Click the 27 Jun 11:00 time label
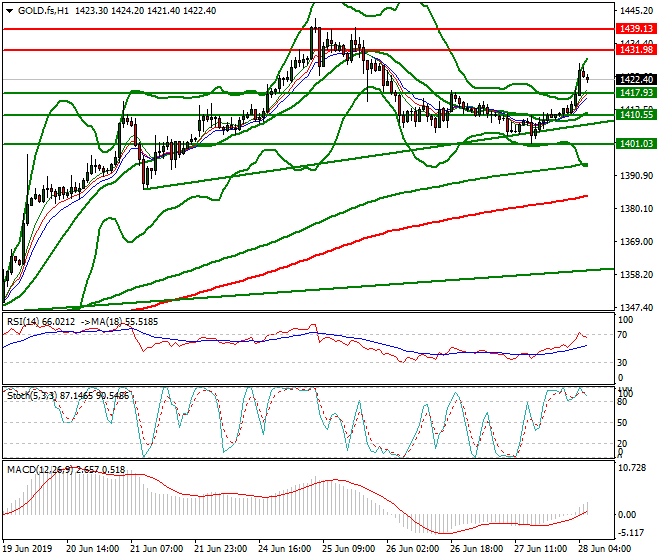Viewport: 660px width, 560px height. coord(540,549)
